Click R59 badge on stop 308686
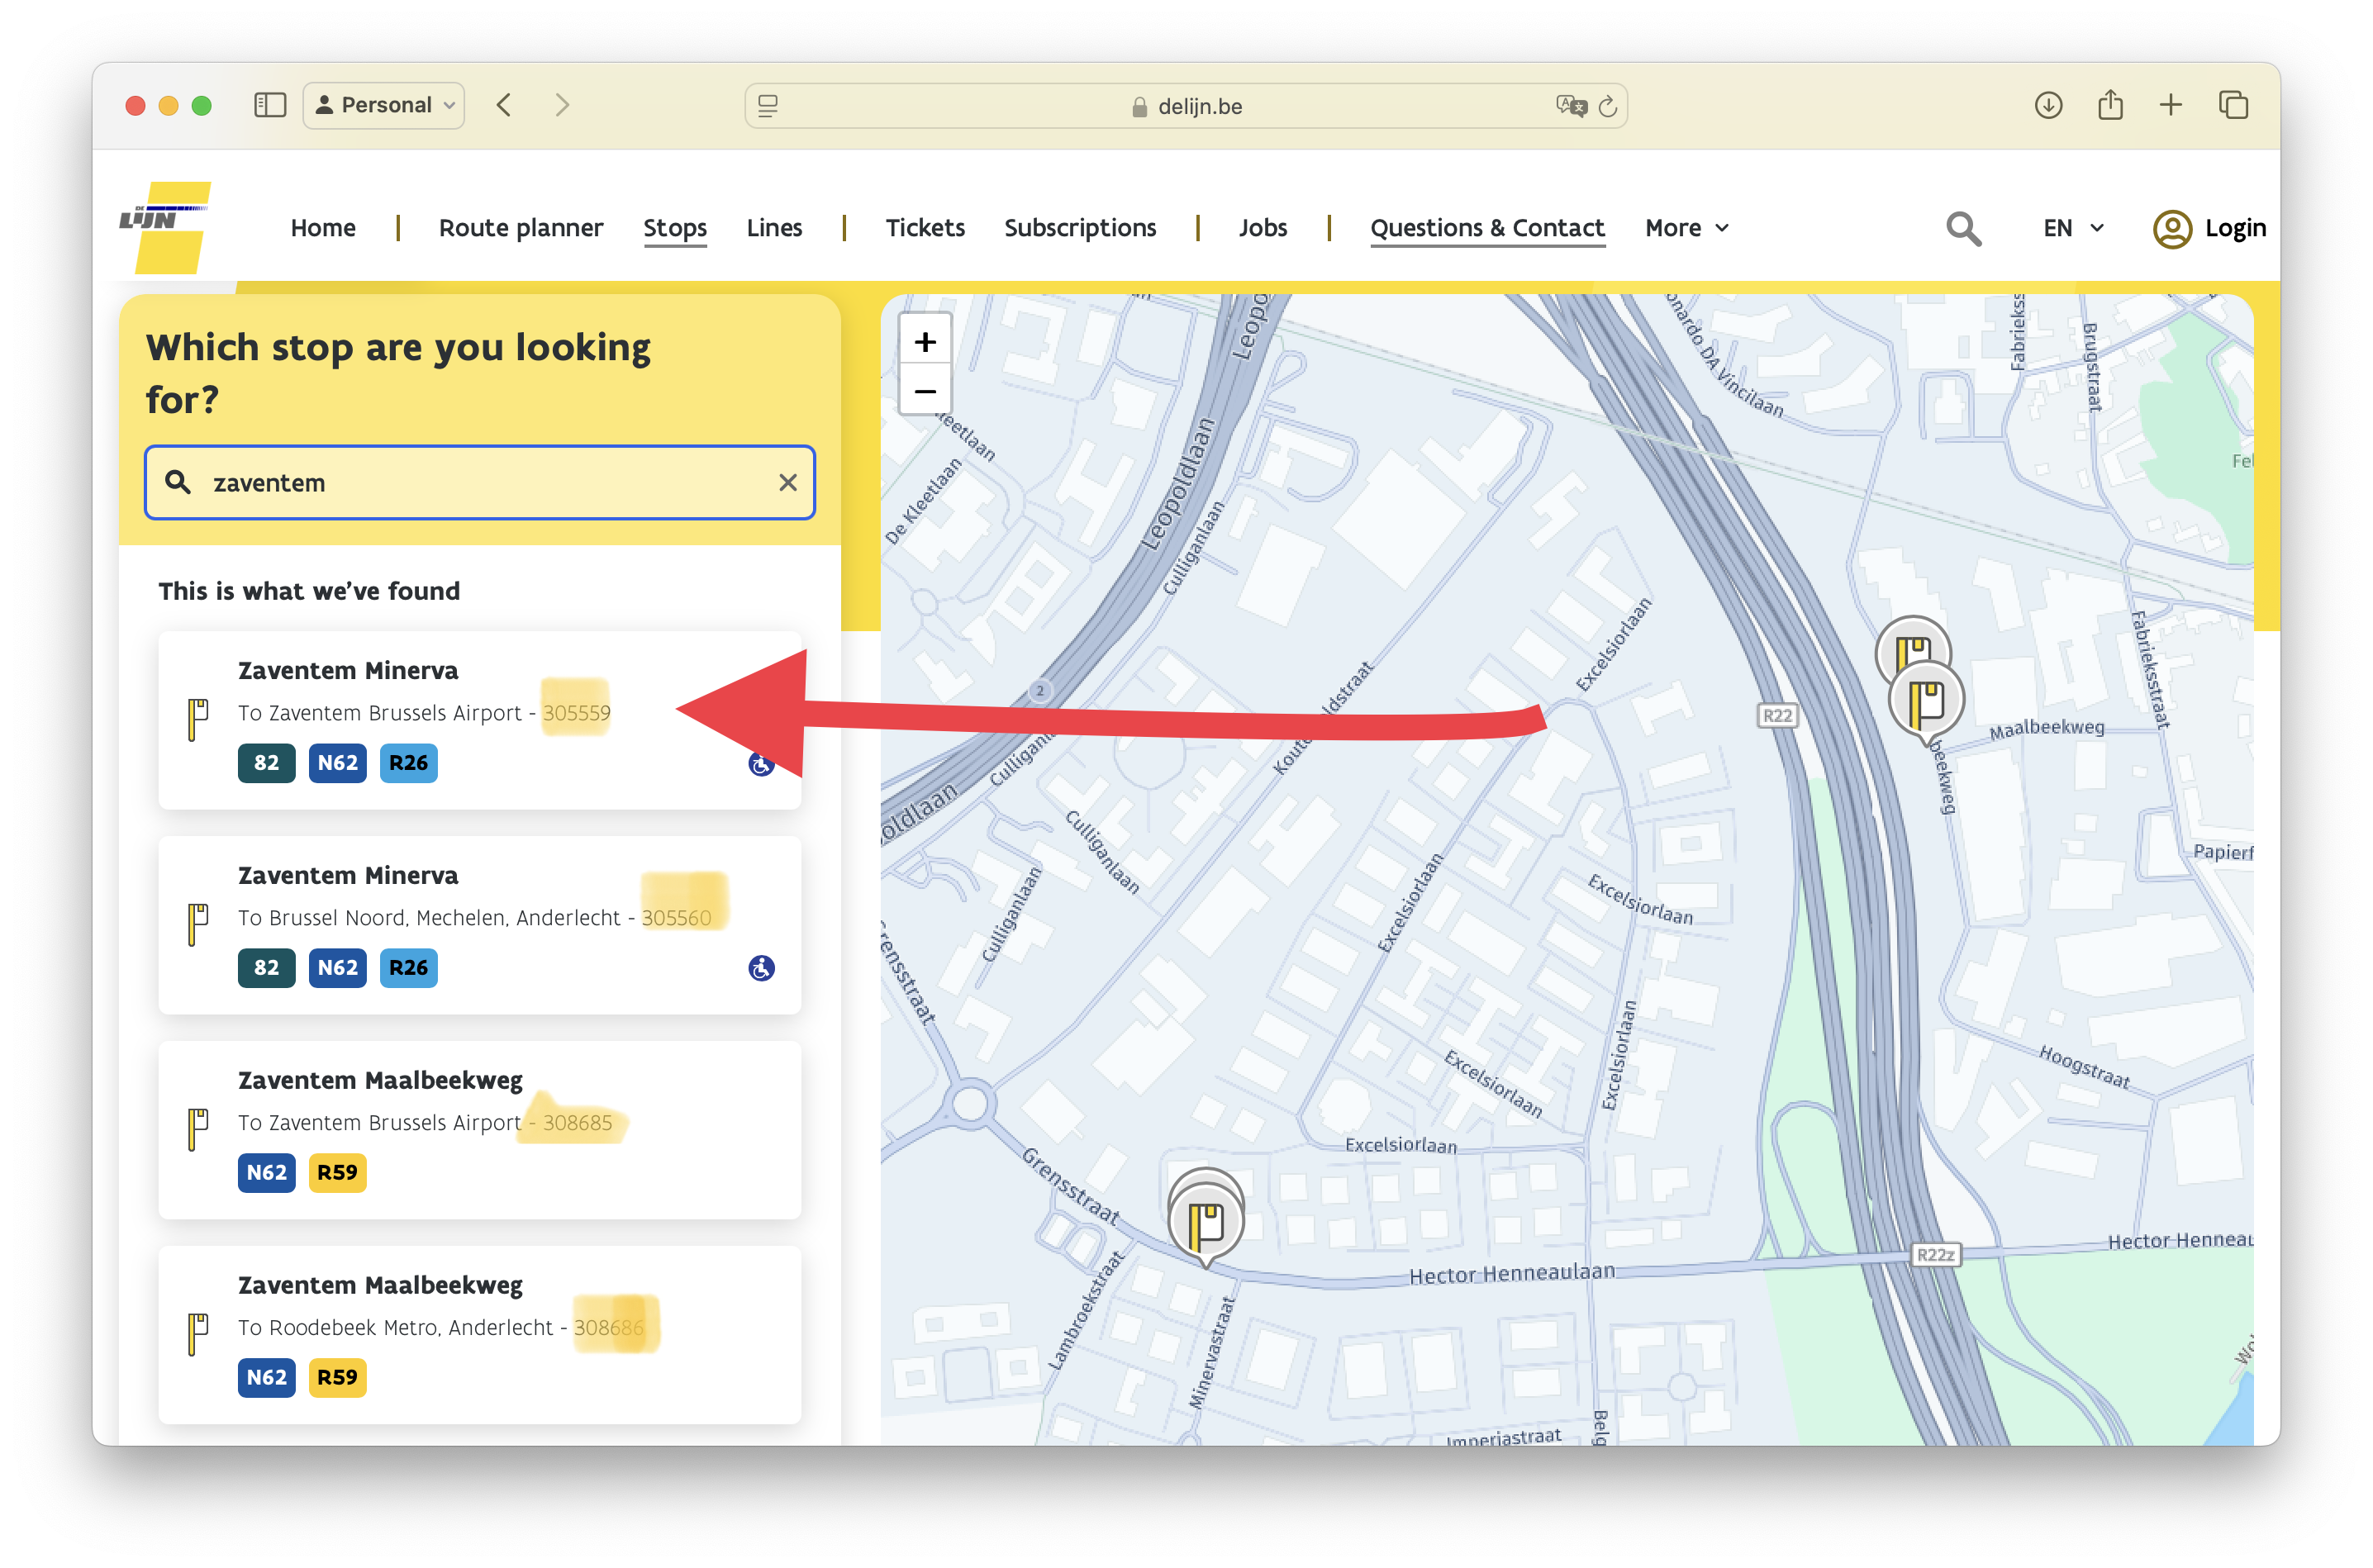 [x=337, y=1378]
